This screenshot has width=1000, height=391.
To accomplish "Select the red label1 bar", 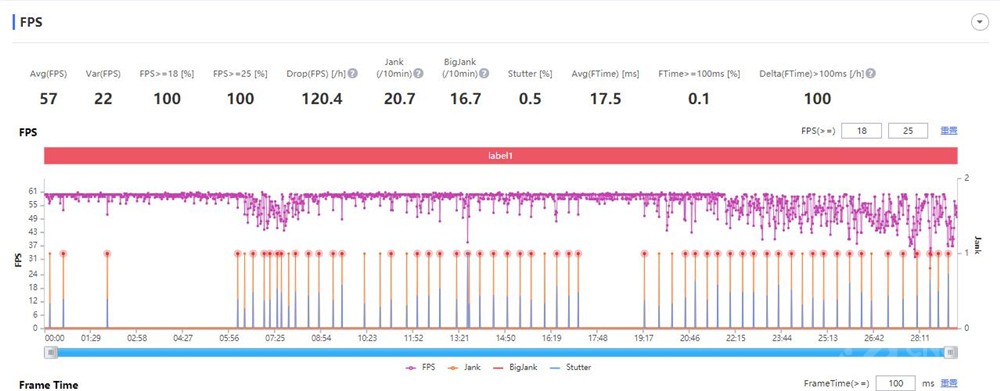I will pos(501,156).
